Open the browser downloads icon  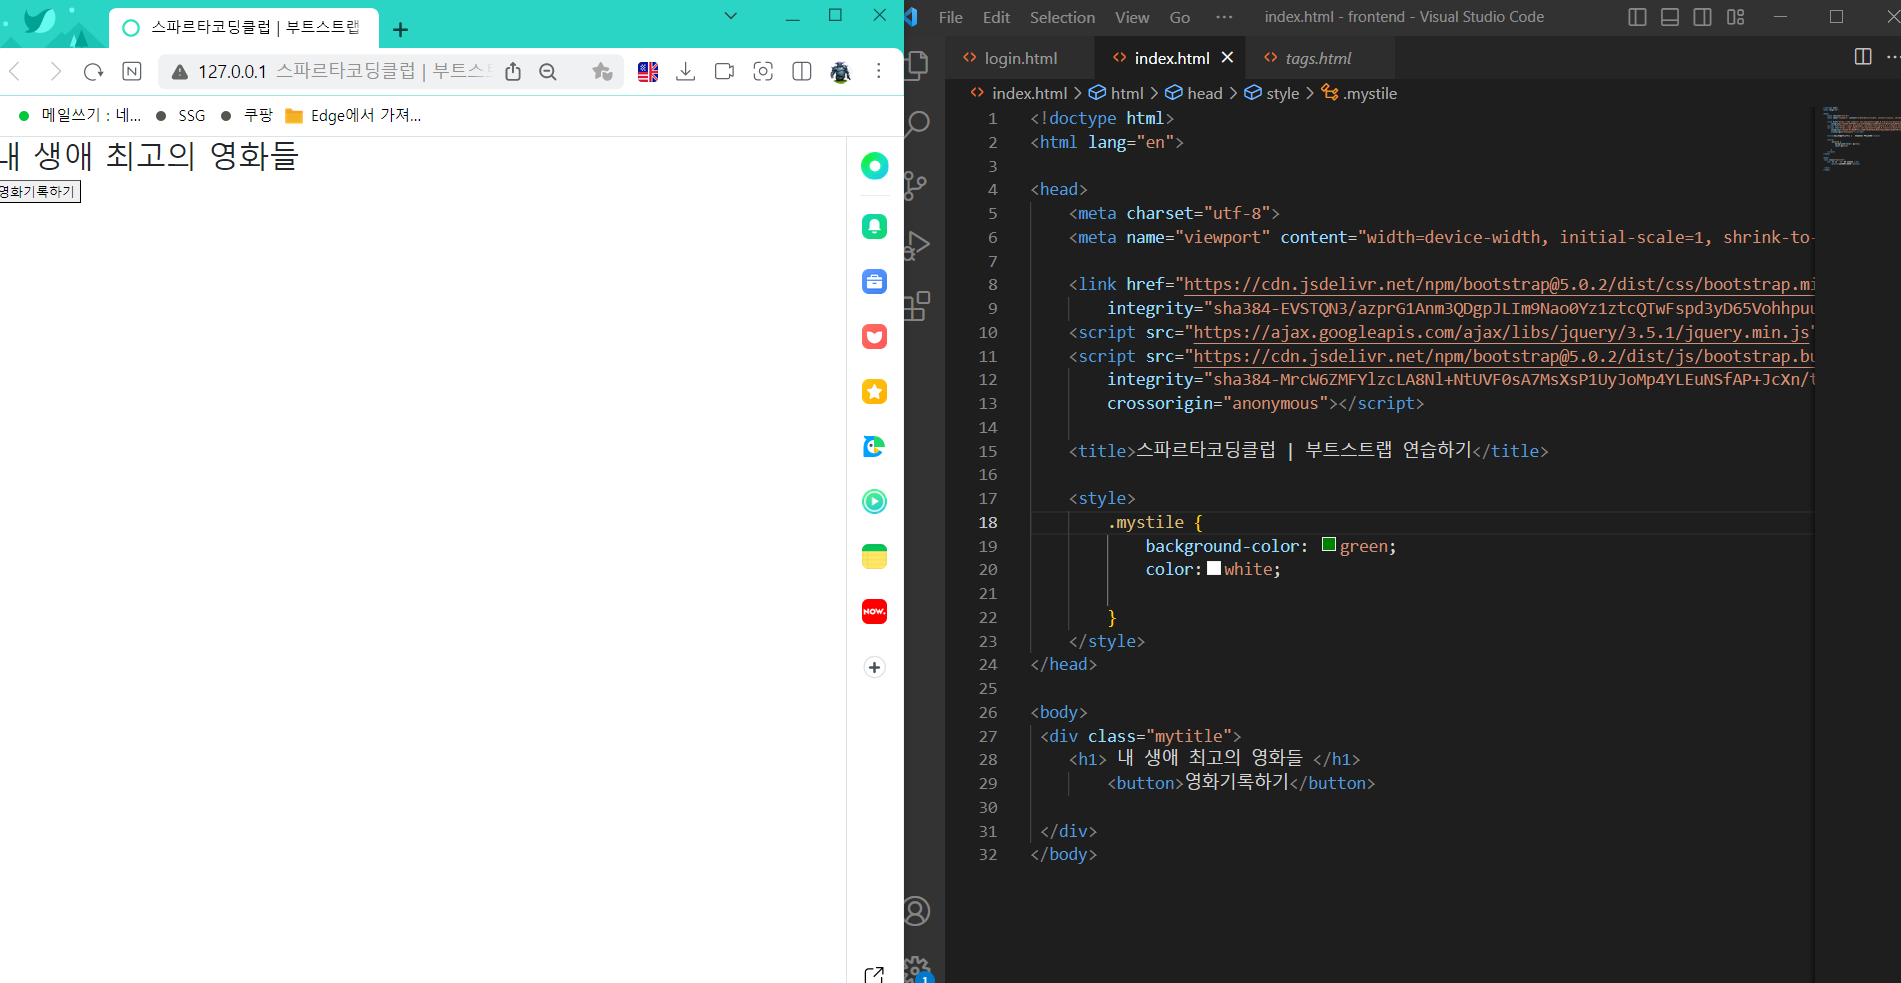[686, 71]
